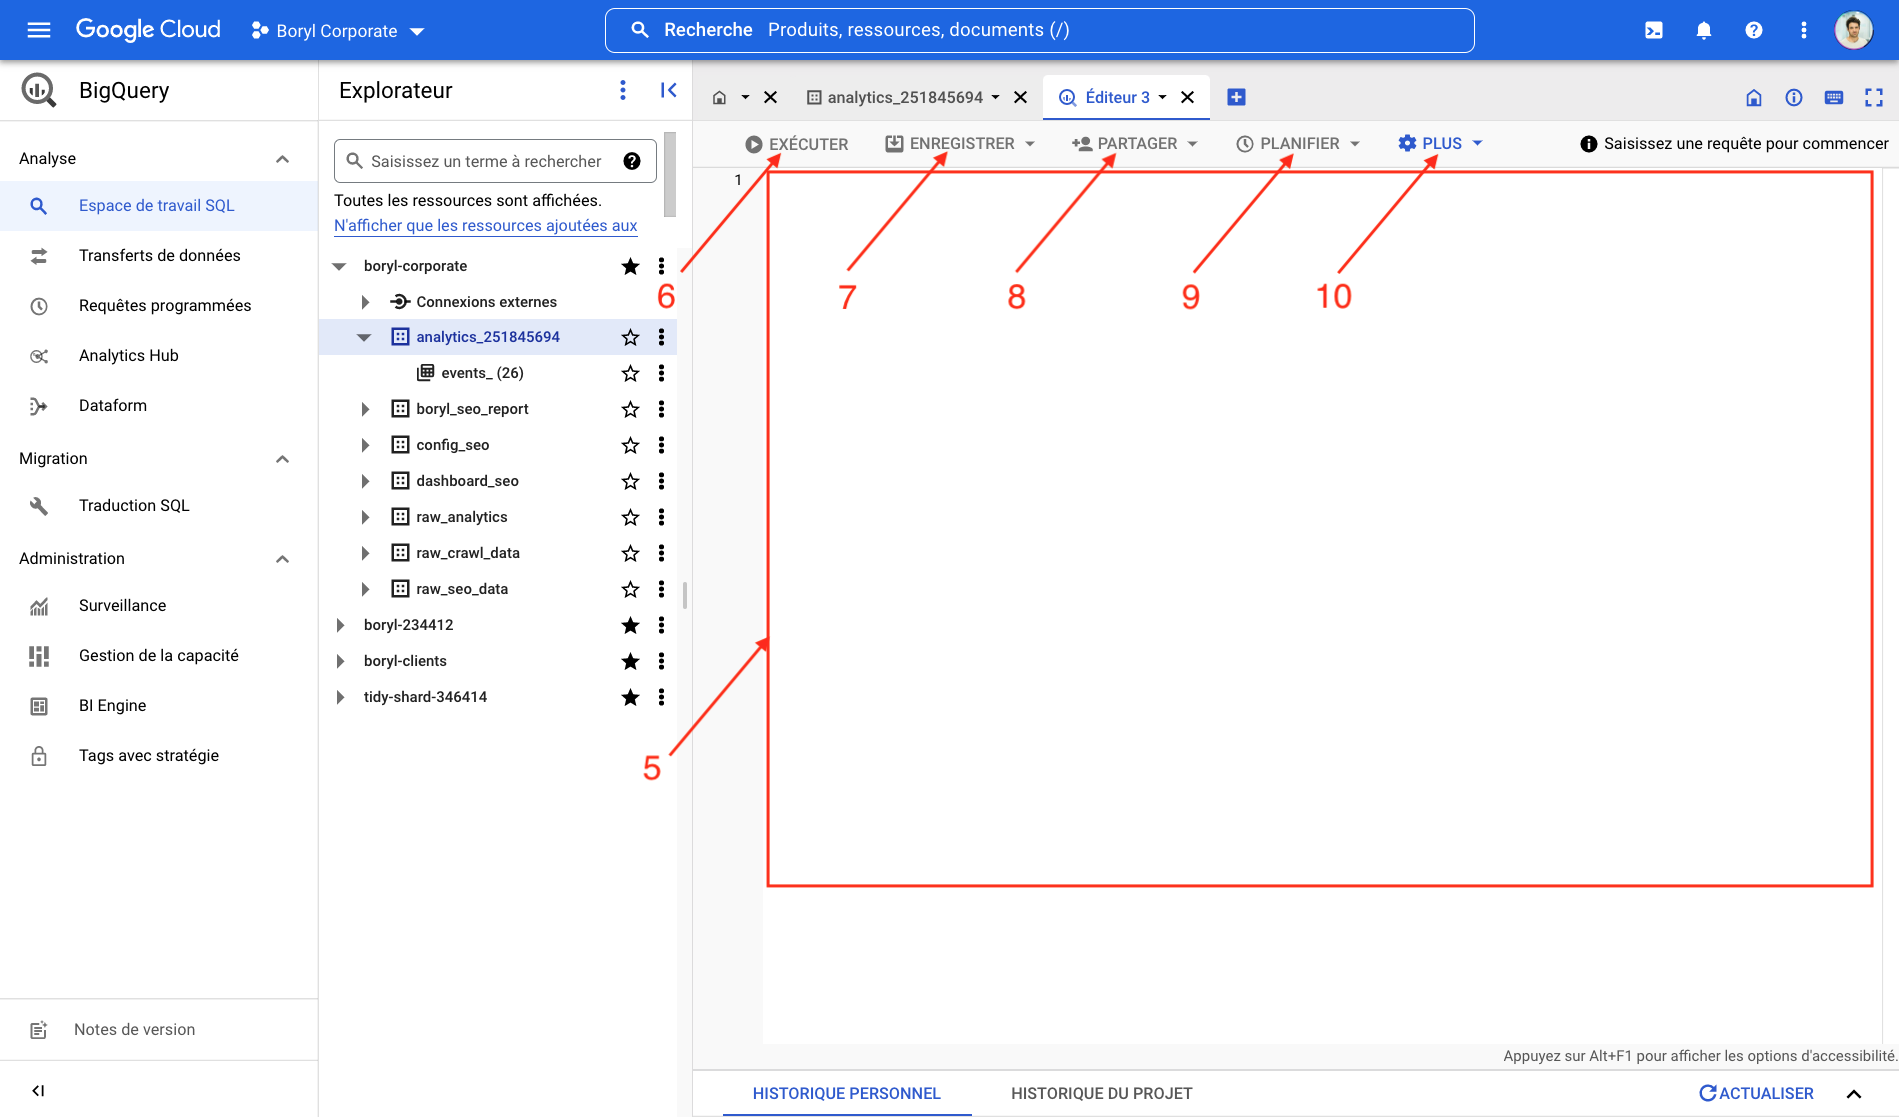Expand the editor to fullscreen
The width and height of the screenshot is (1901, 1117).
pyautogui.click(x=1874, y=97)
